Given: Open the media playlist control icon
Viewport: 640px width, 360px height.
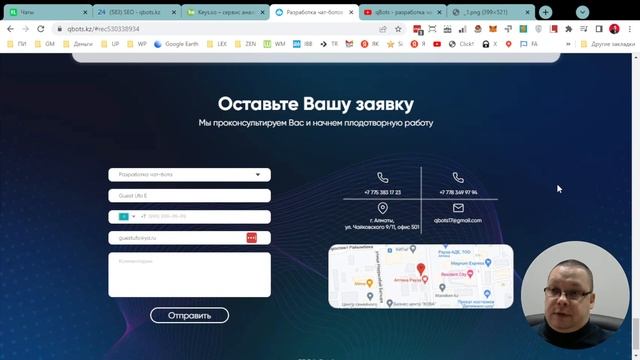Looking at the screenshot, I should click(584, 29).
